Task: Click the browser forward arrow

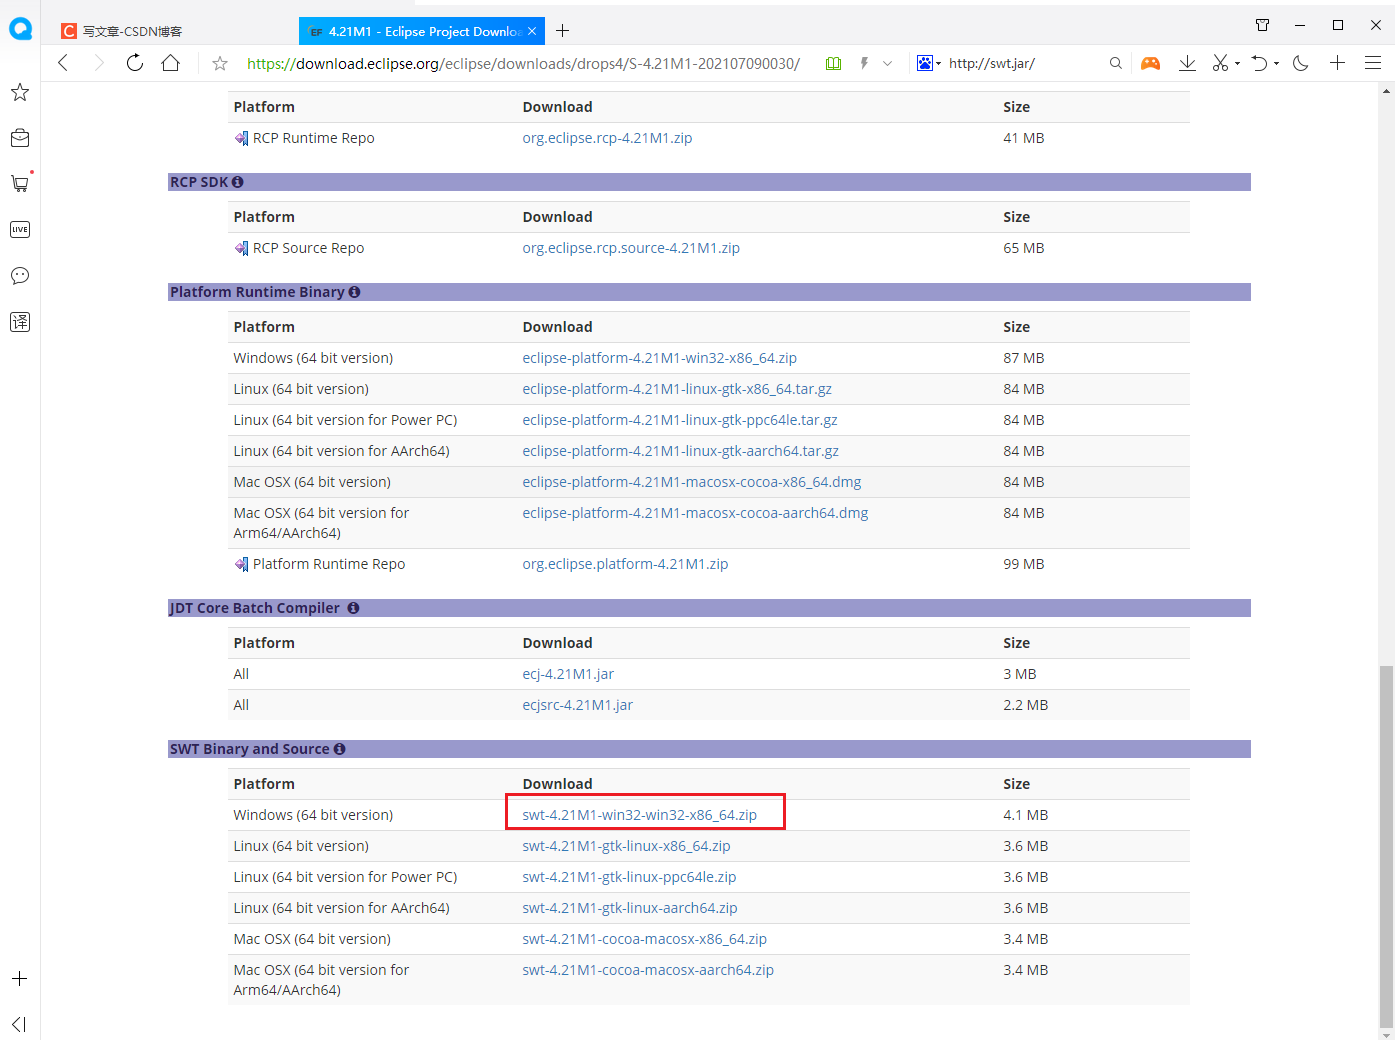Action: tap(98, 63)
